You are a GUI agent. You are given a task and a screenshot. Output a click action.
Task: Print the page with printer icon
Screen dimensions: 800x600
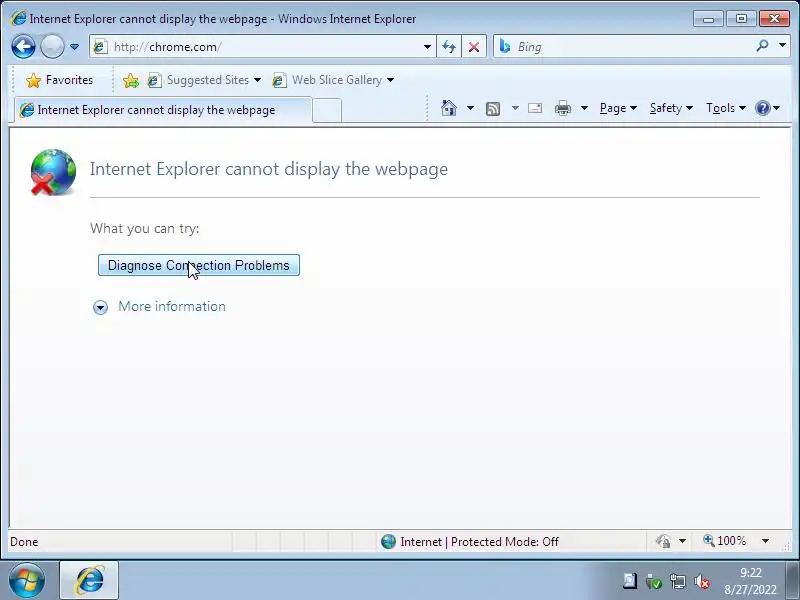(563, 108)
